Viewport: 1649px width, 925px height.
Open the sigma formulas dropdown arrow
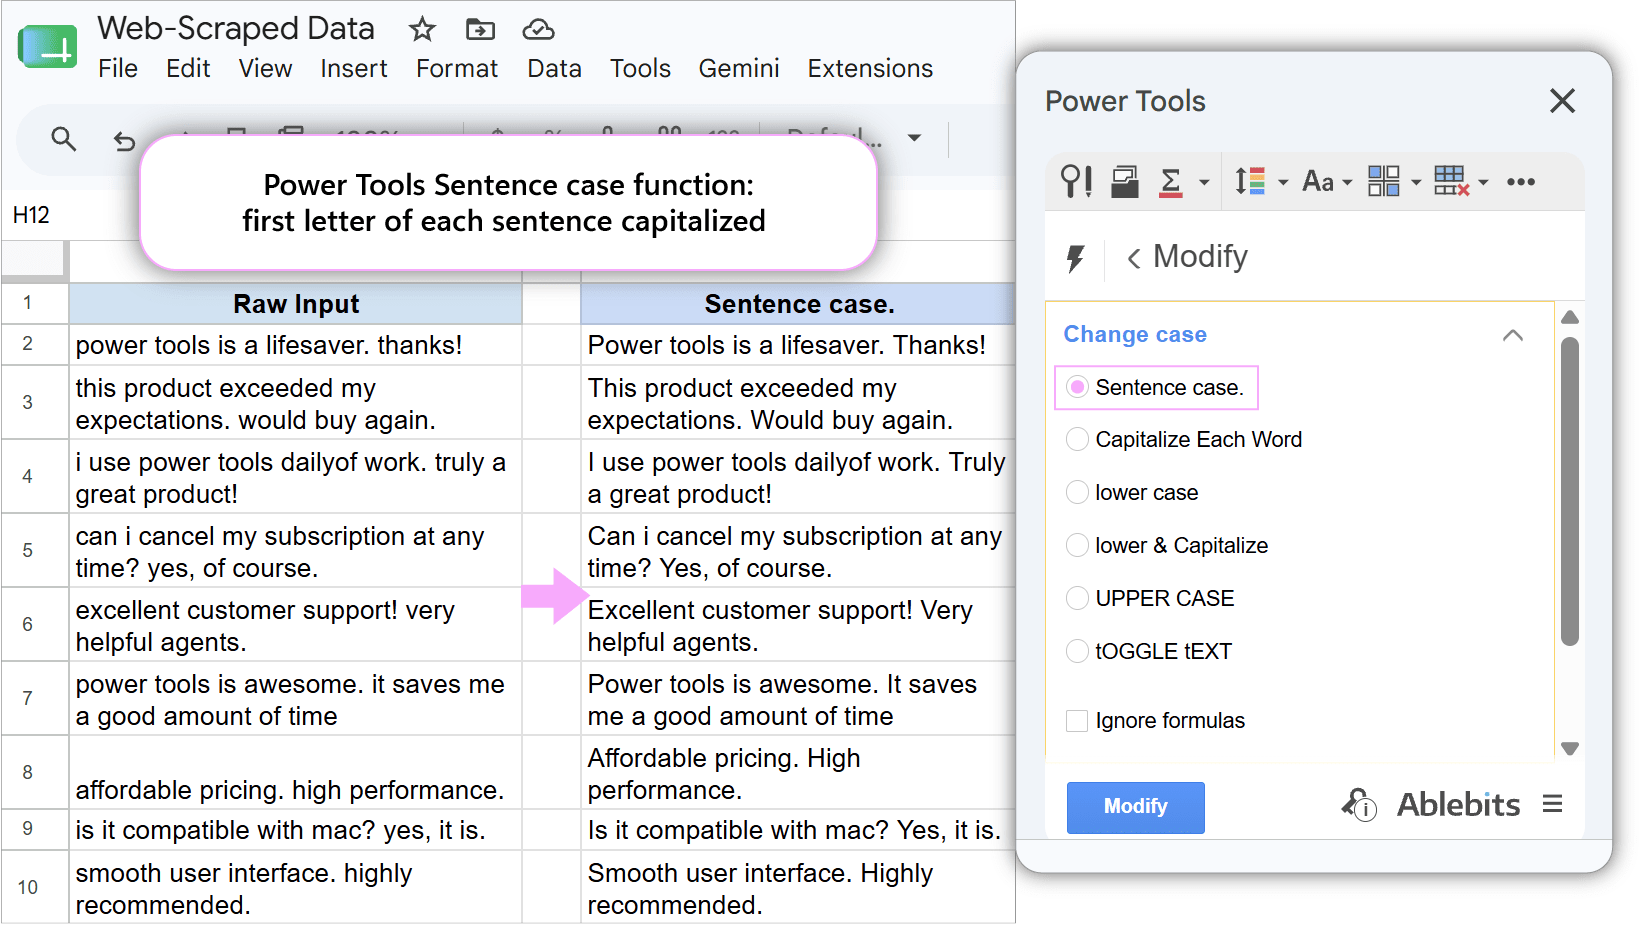(x=1204, y=183)
